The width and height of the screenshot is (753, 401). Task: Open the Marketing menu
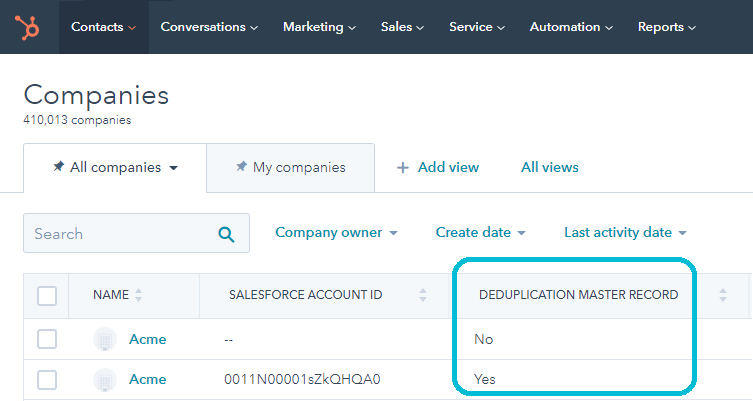point(319,27)
